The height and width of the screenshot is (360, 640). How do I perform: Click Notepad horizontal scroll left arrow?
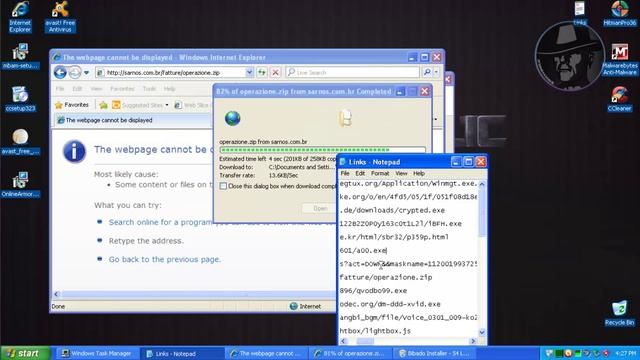[x=343, y=341]
